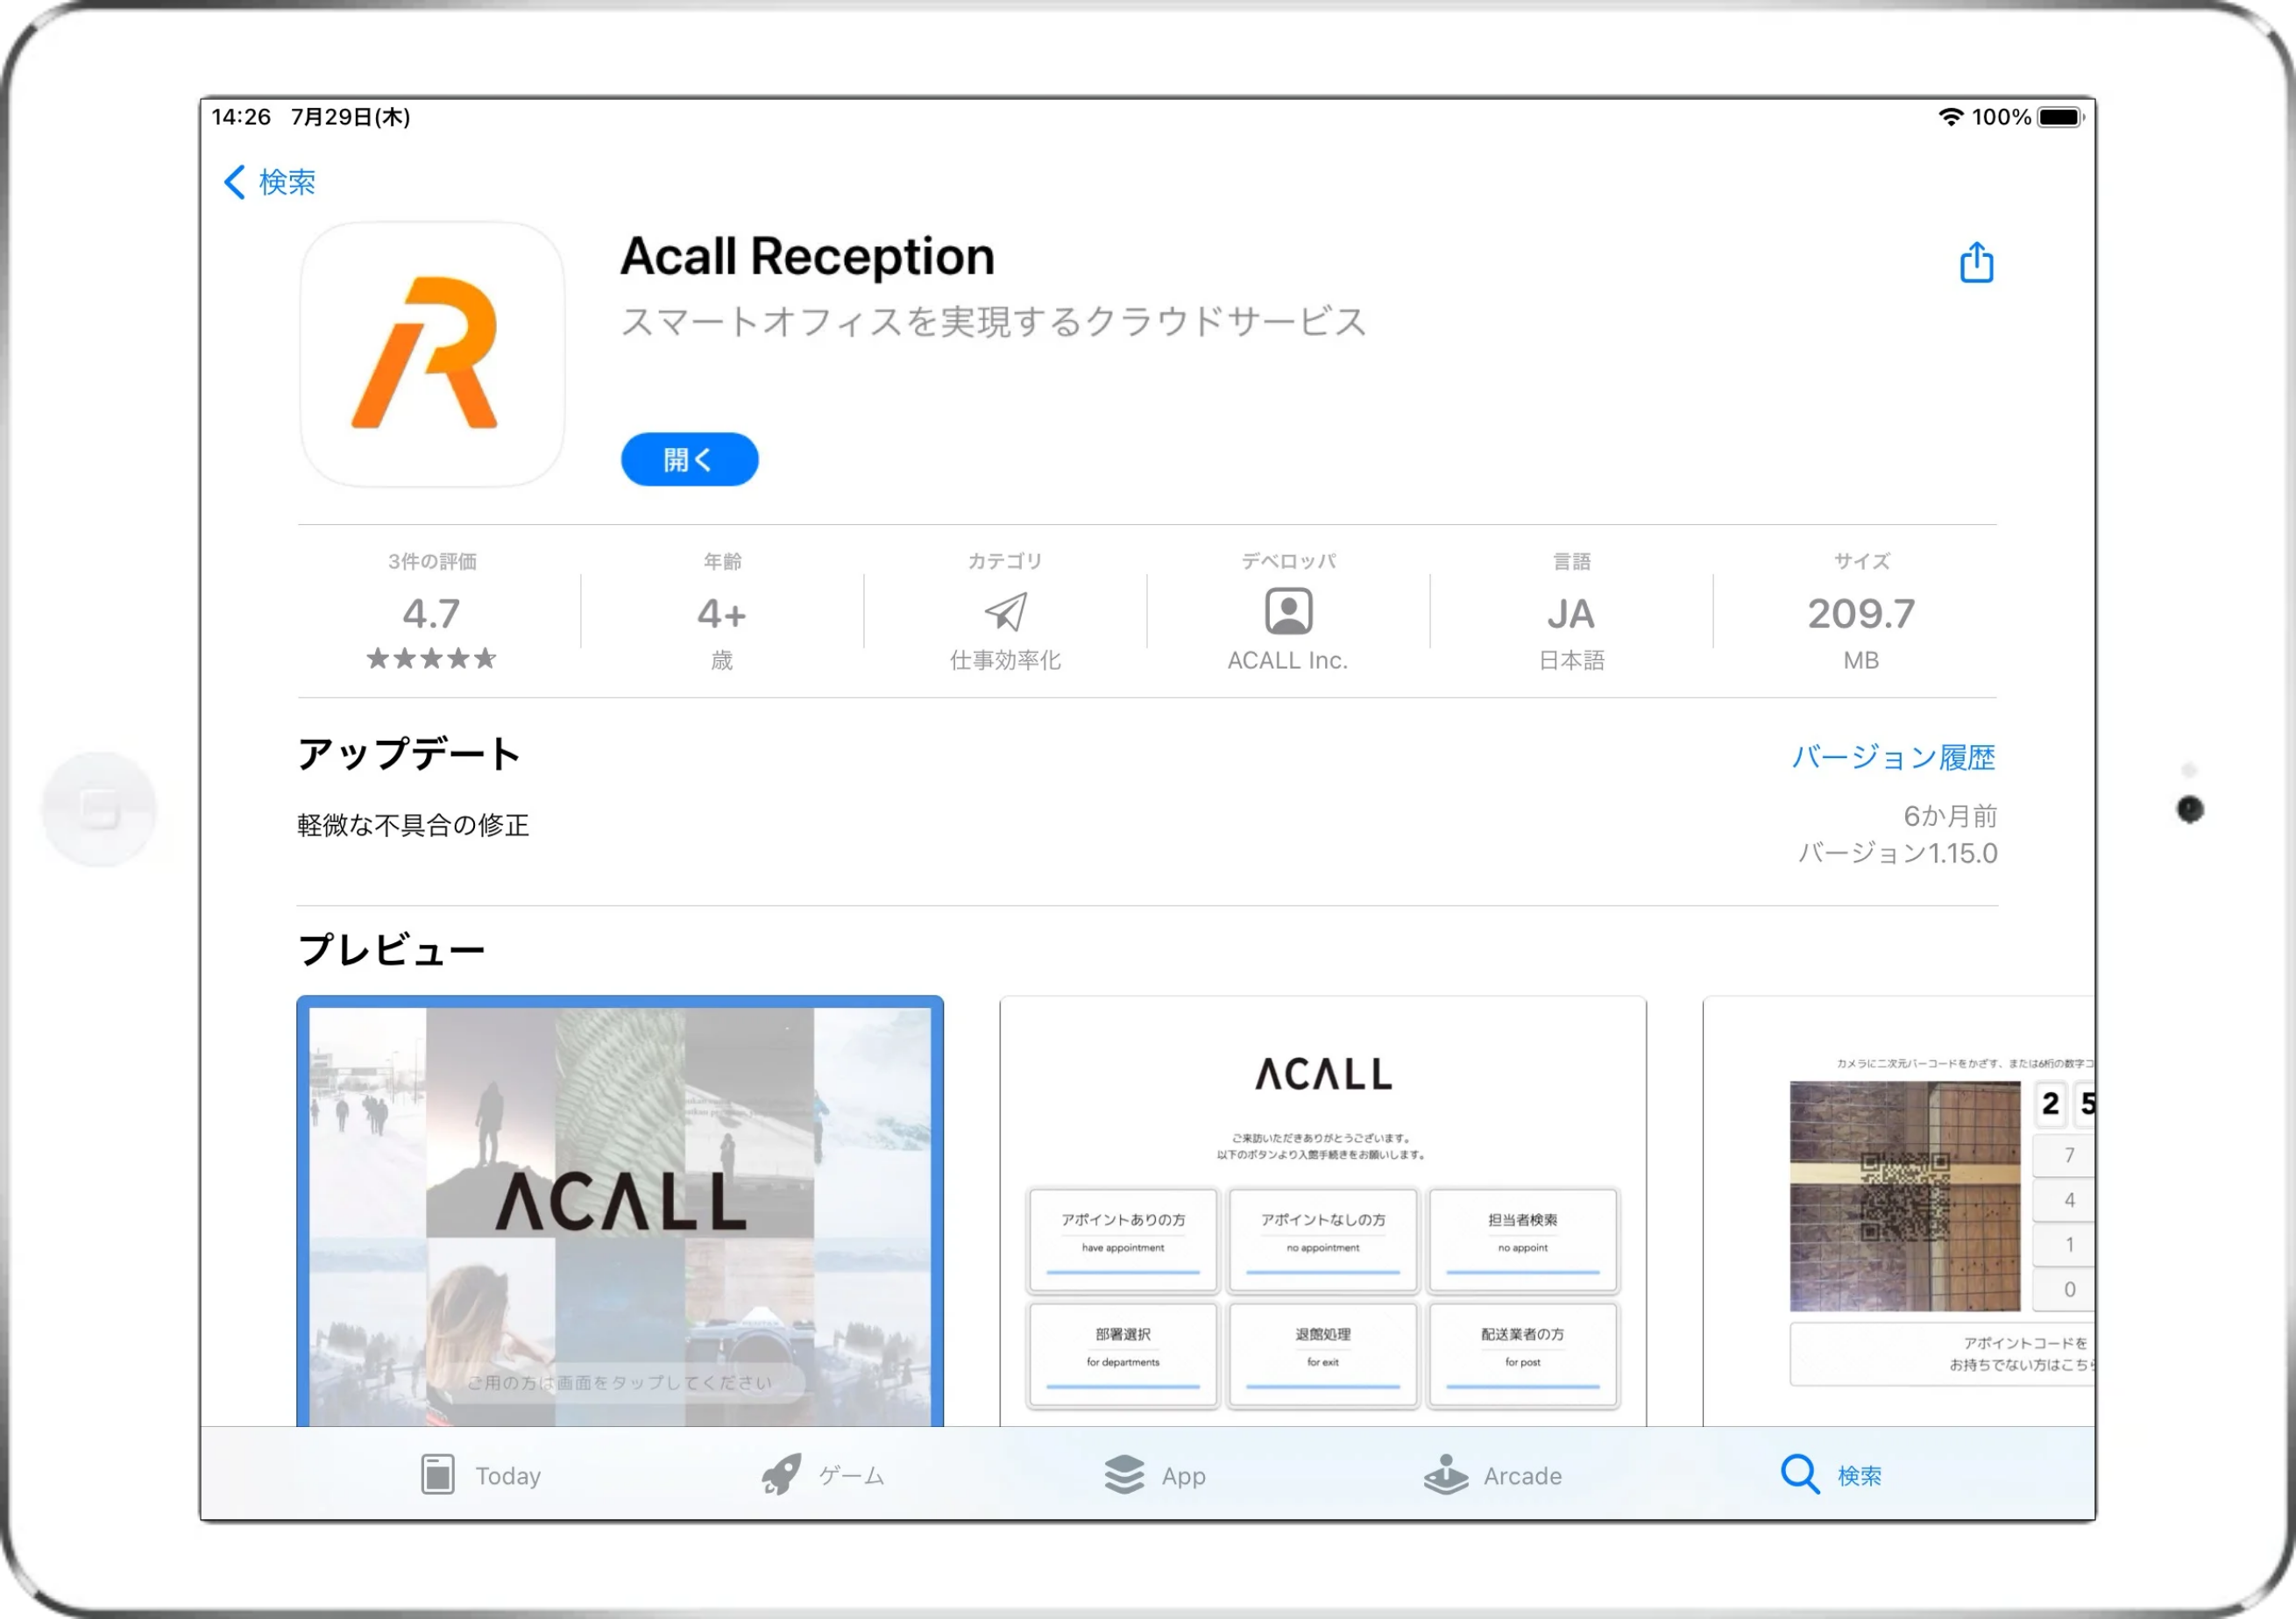Select the 検索 tab in bottom bar
Screen dimensions: 2296x1619
click(x=1831, y=1475)
